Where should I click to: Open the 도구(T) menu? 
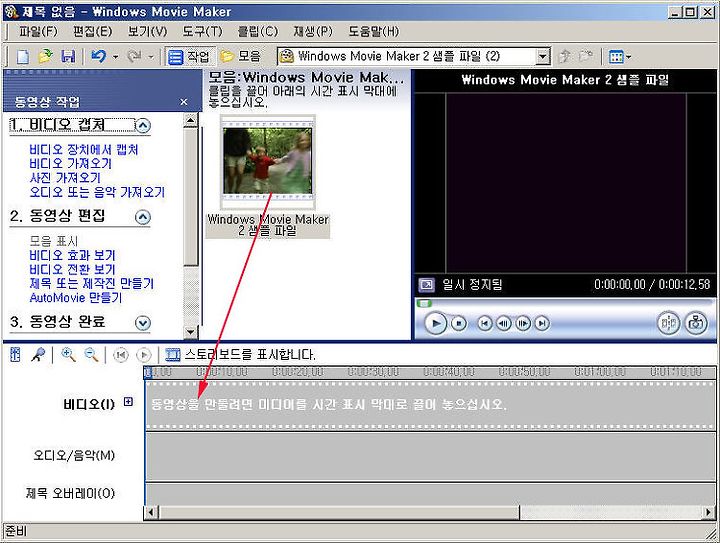(x=202, y=31)
